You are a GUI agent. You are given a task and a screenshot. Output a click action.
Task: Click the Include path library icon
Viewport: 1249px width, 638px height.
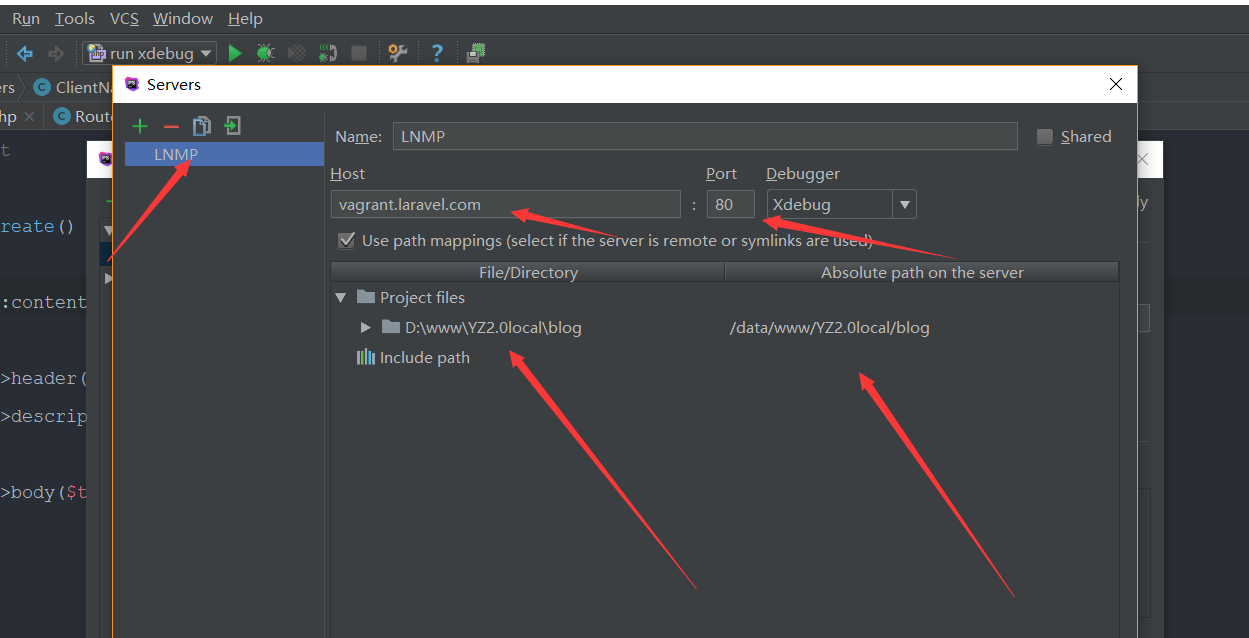366,357
